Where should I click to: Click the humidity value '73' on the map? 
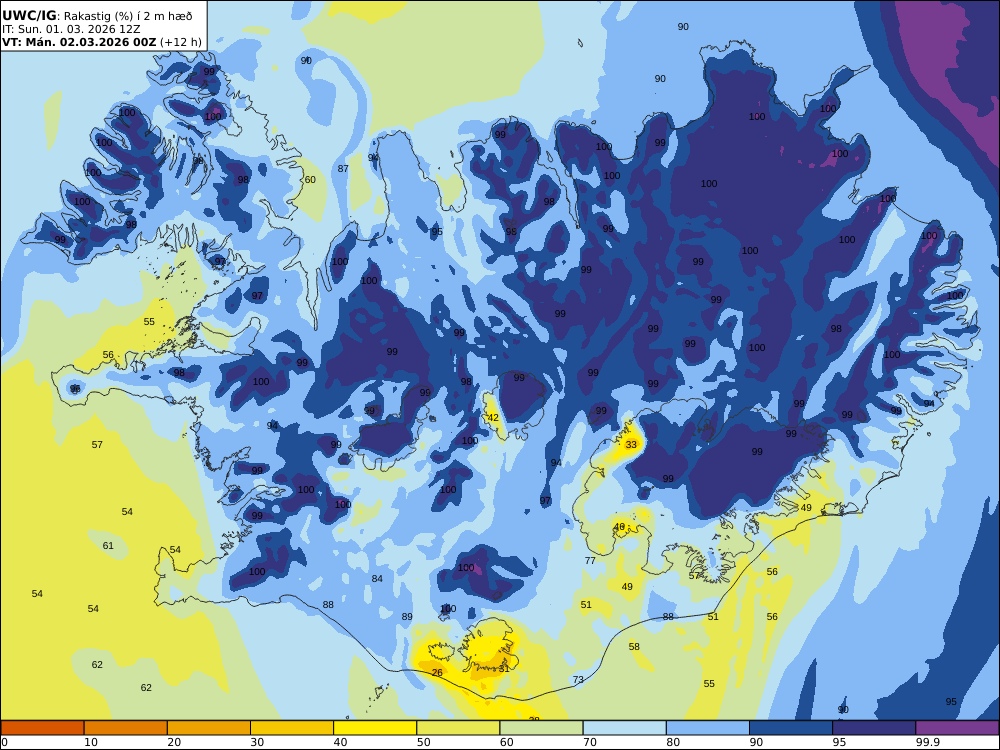(x=578, y=680)
